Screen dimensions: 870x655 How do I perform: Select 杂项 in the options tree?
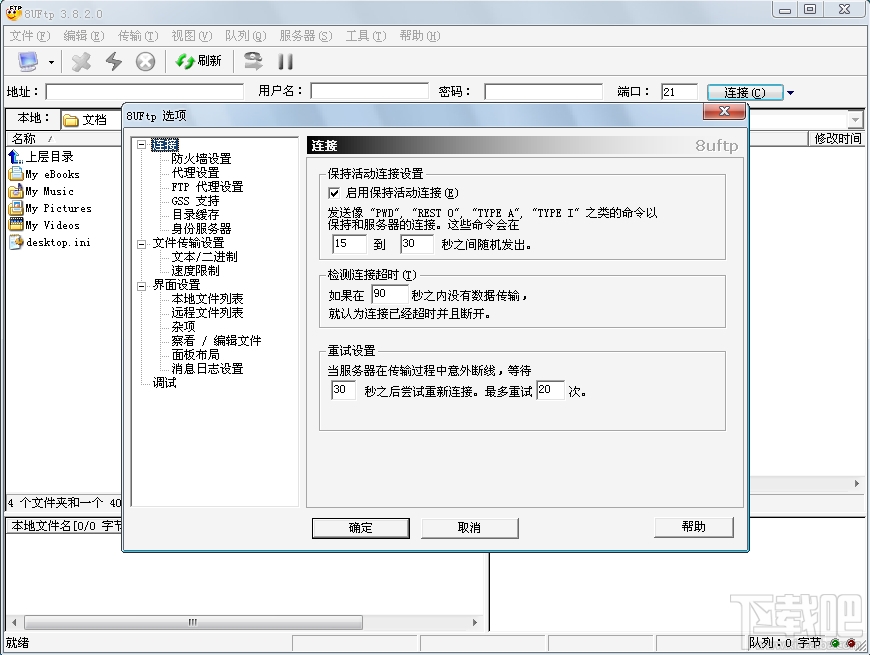point(183,327)
